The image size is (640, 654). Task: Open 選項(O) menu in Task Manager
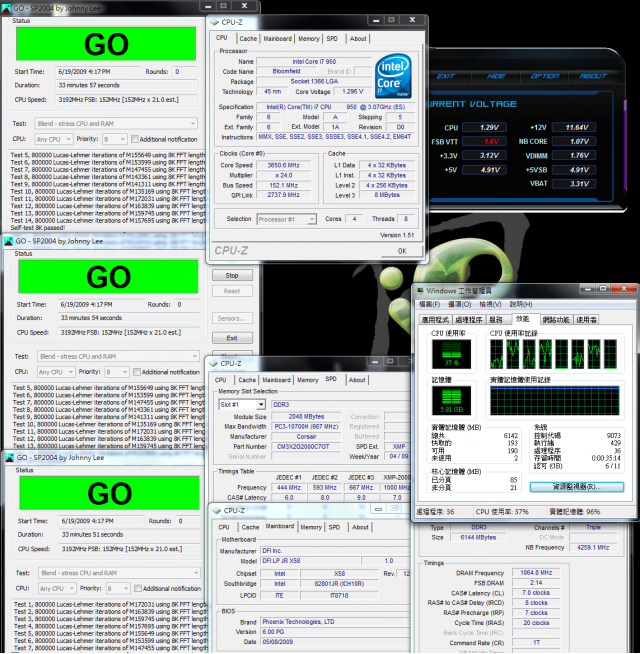point(459,304)
